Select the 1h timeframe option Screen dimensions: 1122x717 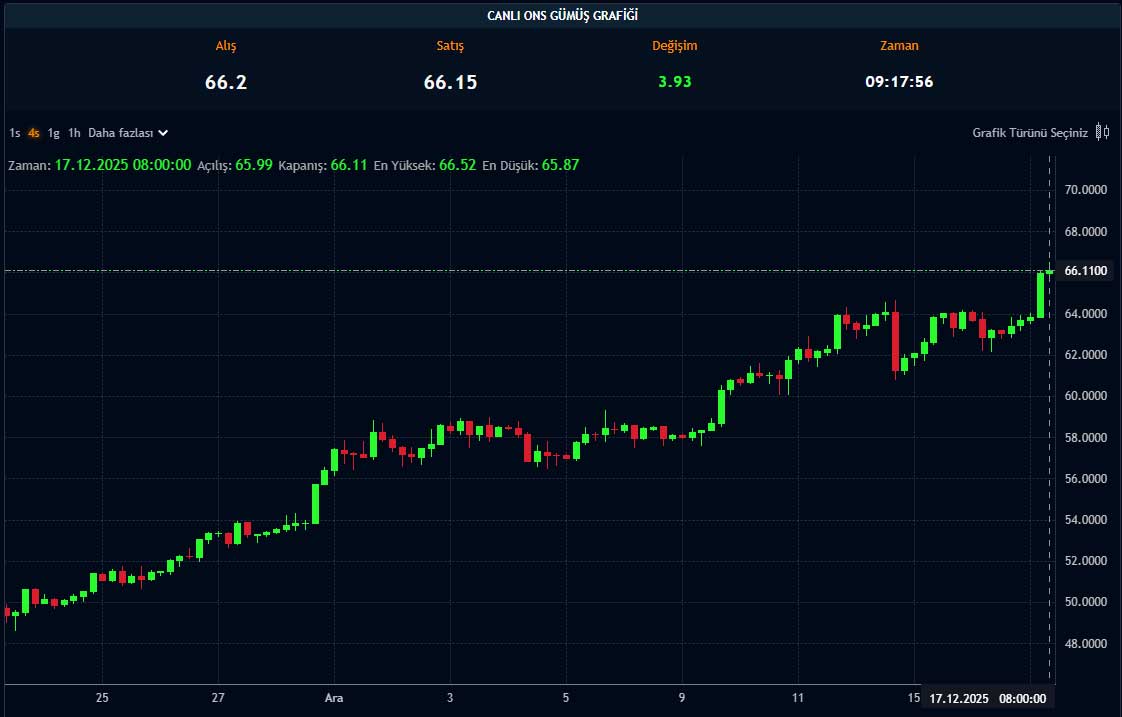[x=74, y=132]
